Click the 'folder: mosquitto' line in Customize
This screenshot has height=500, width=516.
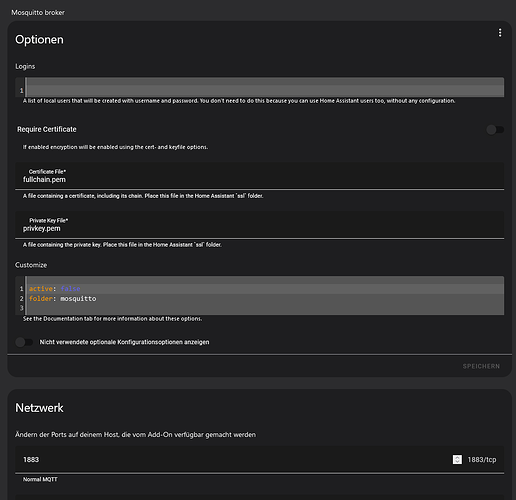[x=62, y=299]
